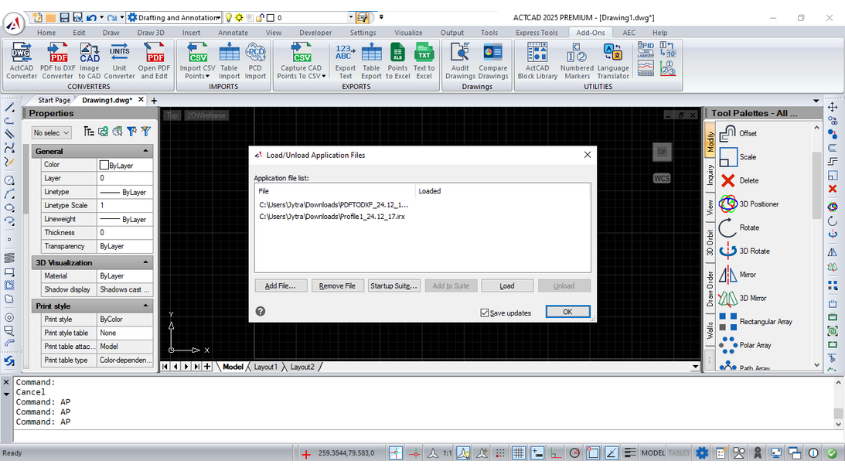Launch PDF to DXF Converter

click(x=58, y=60)
